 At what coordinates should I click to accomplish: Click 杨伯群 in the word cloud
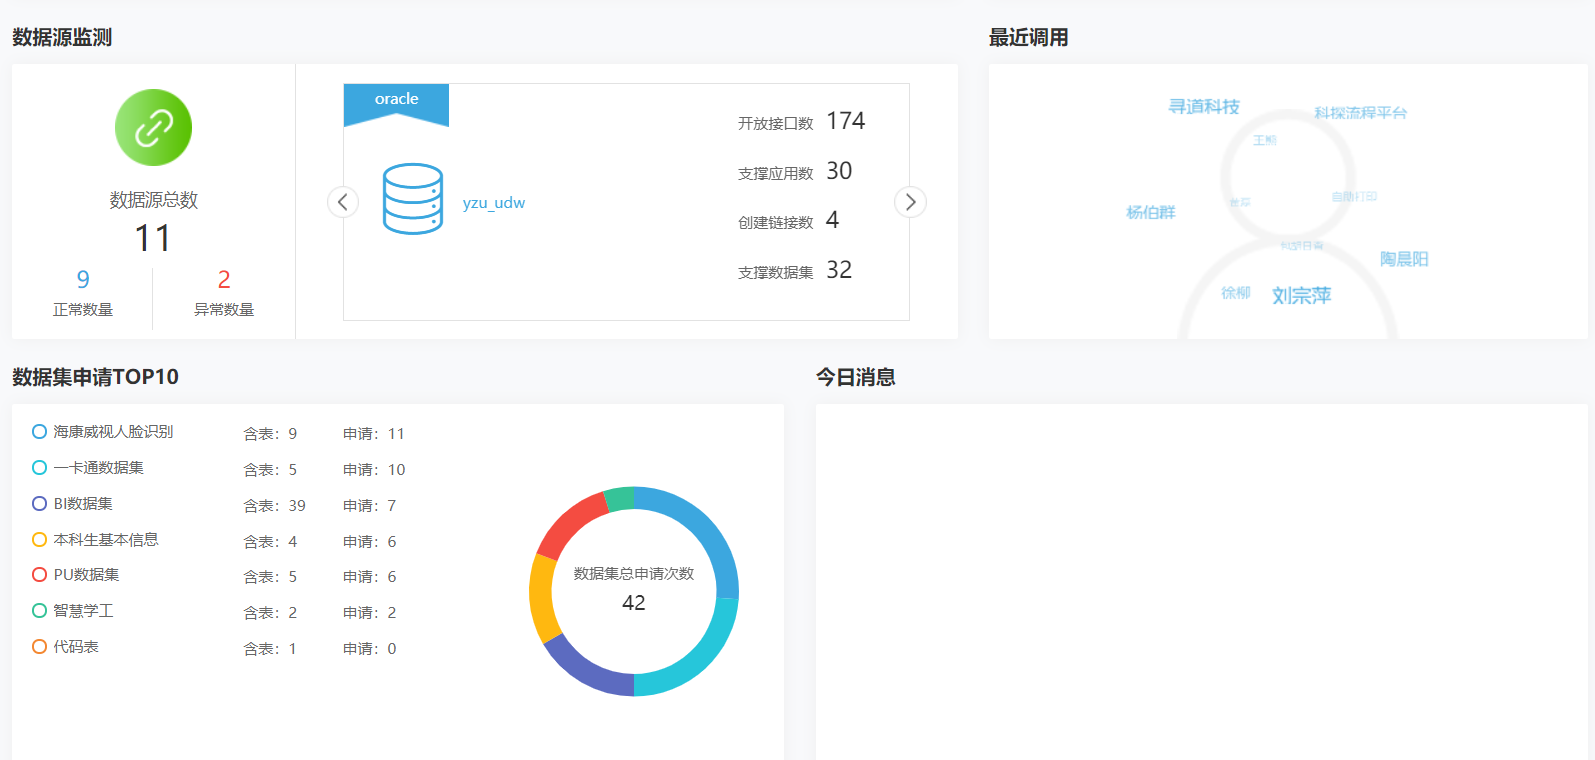pos(1151,212)
